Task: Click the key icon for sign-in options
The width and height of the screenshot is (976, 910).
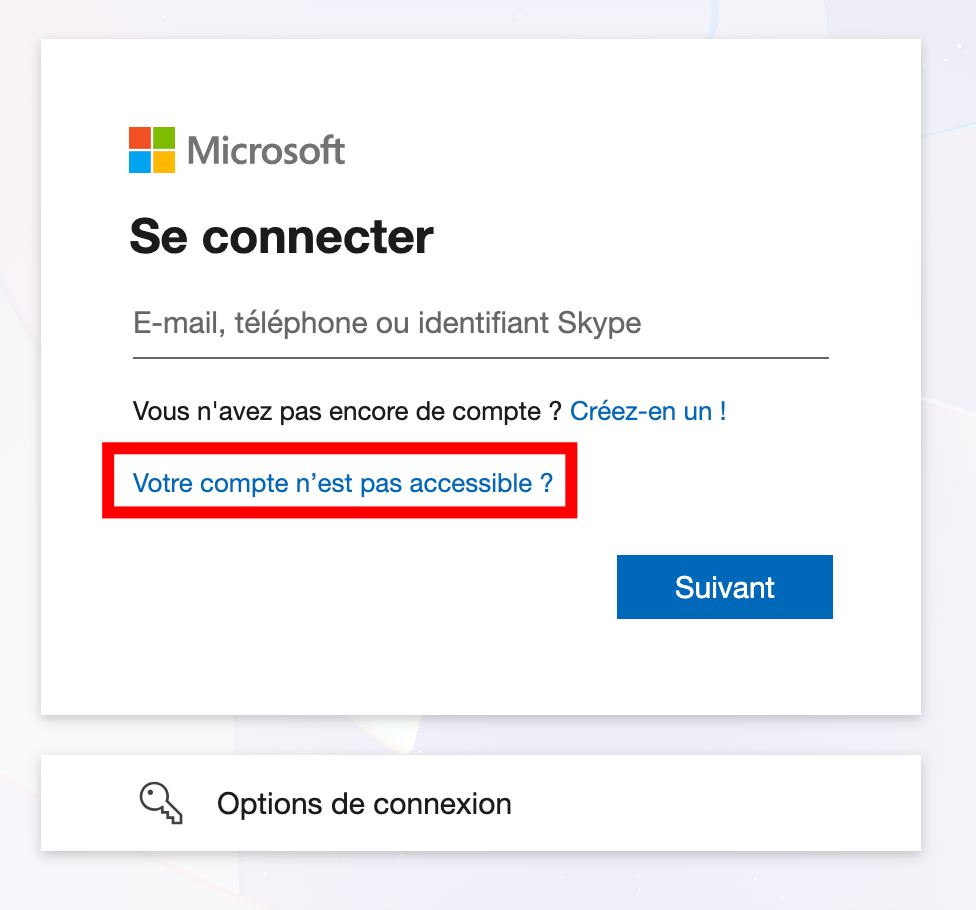Action: [160, 803]
